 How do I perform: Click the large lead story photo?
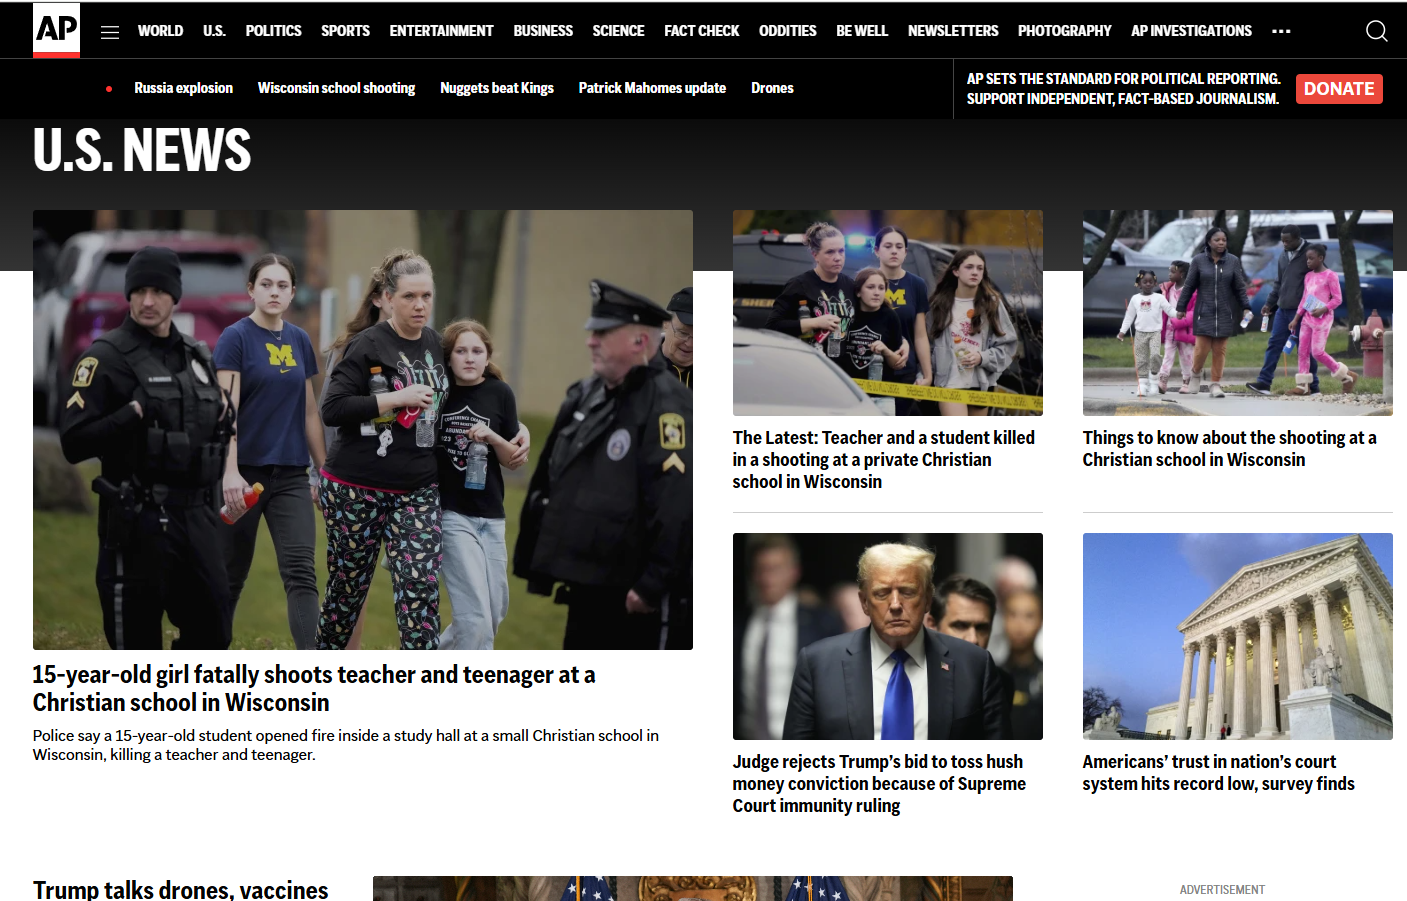pos(362,430)
